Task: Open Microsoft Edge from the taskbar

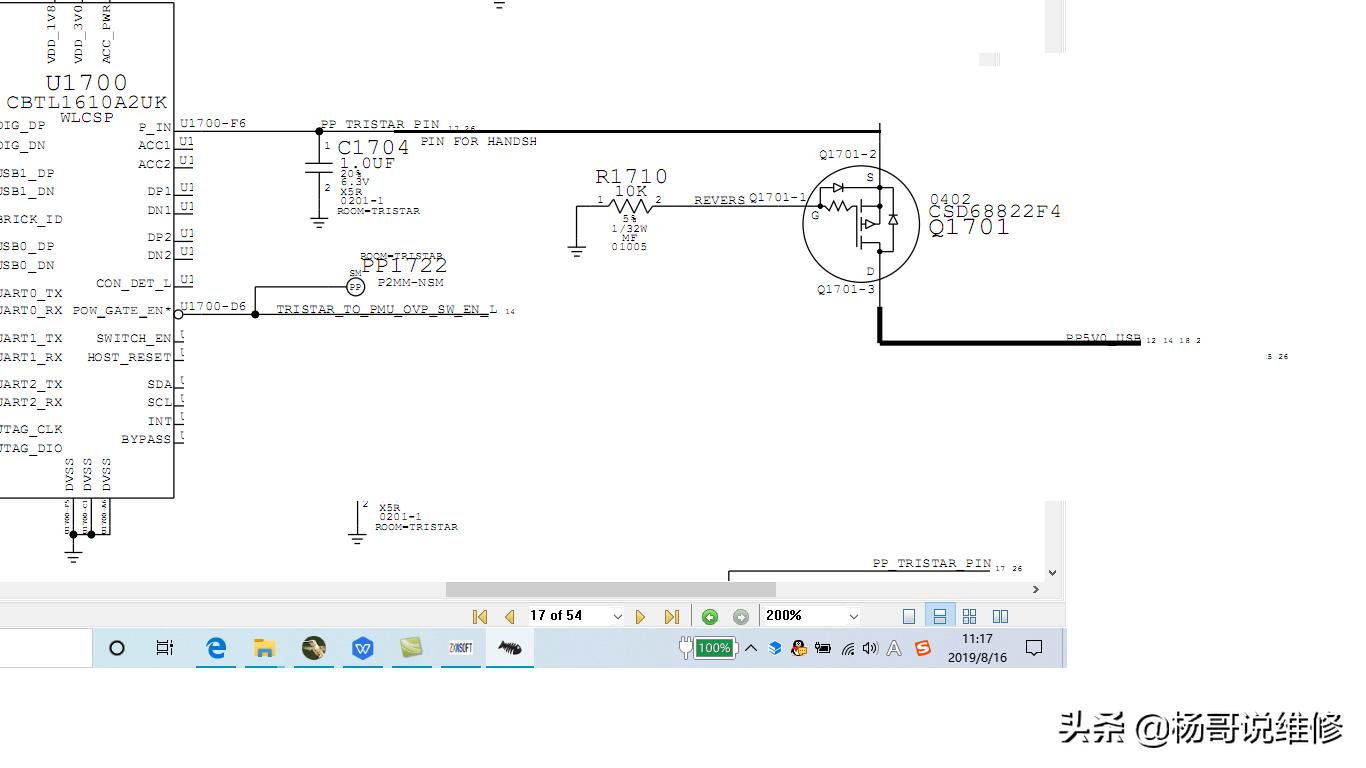Action: [x=216, y=648]
